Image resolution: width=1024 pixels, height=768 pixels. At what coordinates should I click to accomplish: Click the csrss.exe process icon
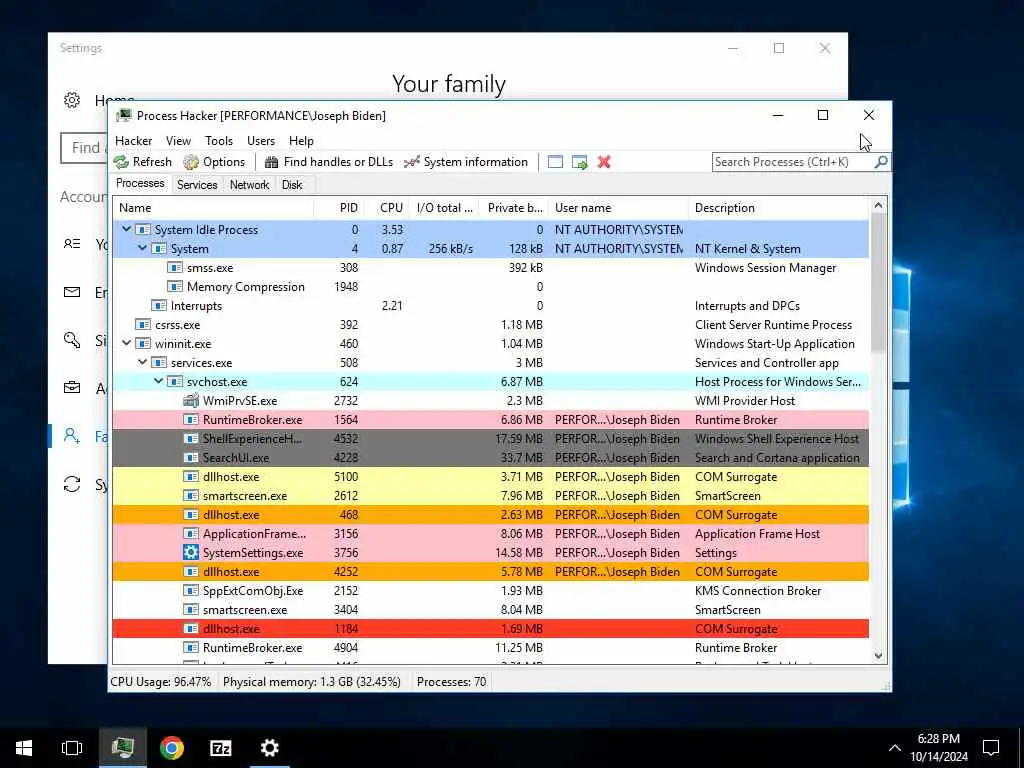pyautogui.click(x=142, y=325)
